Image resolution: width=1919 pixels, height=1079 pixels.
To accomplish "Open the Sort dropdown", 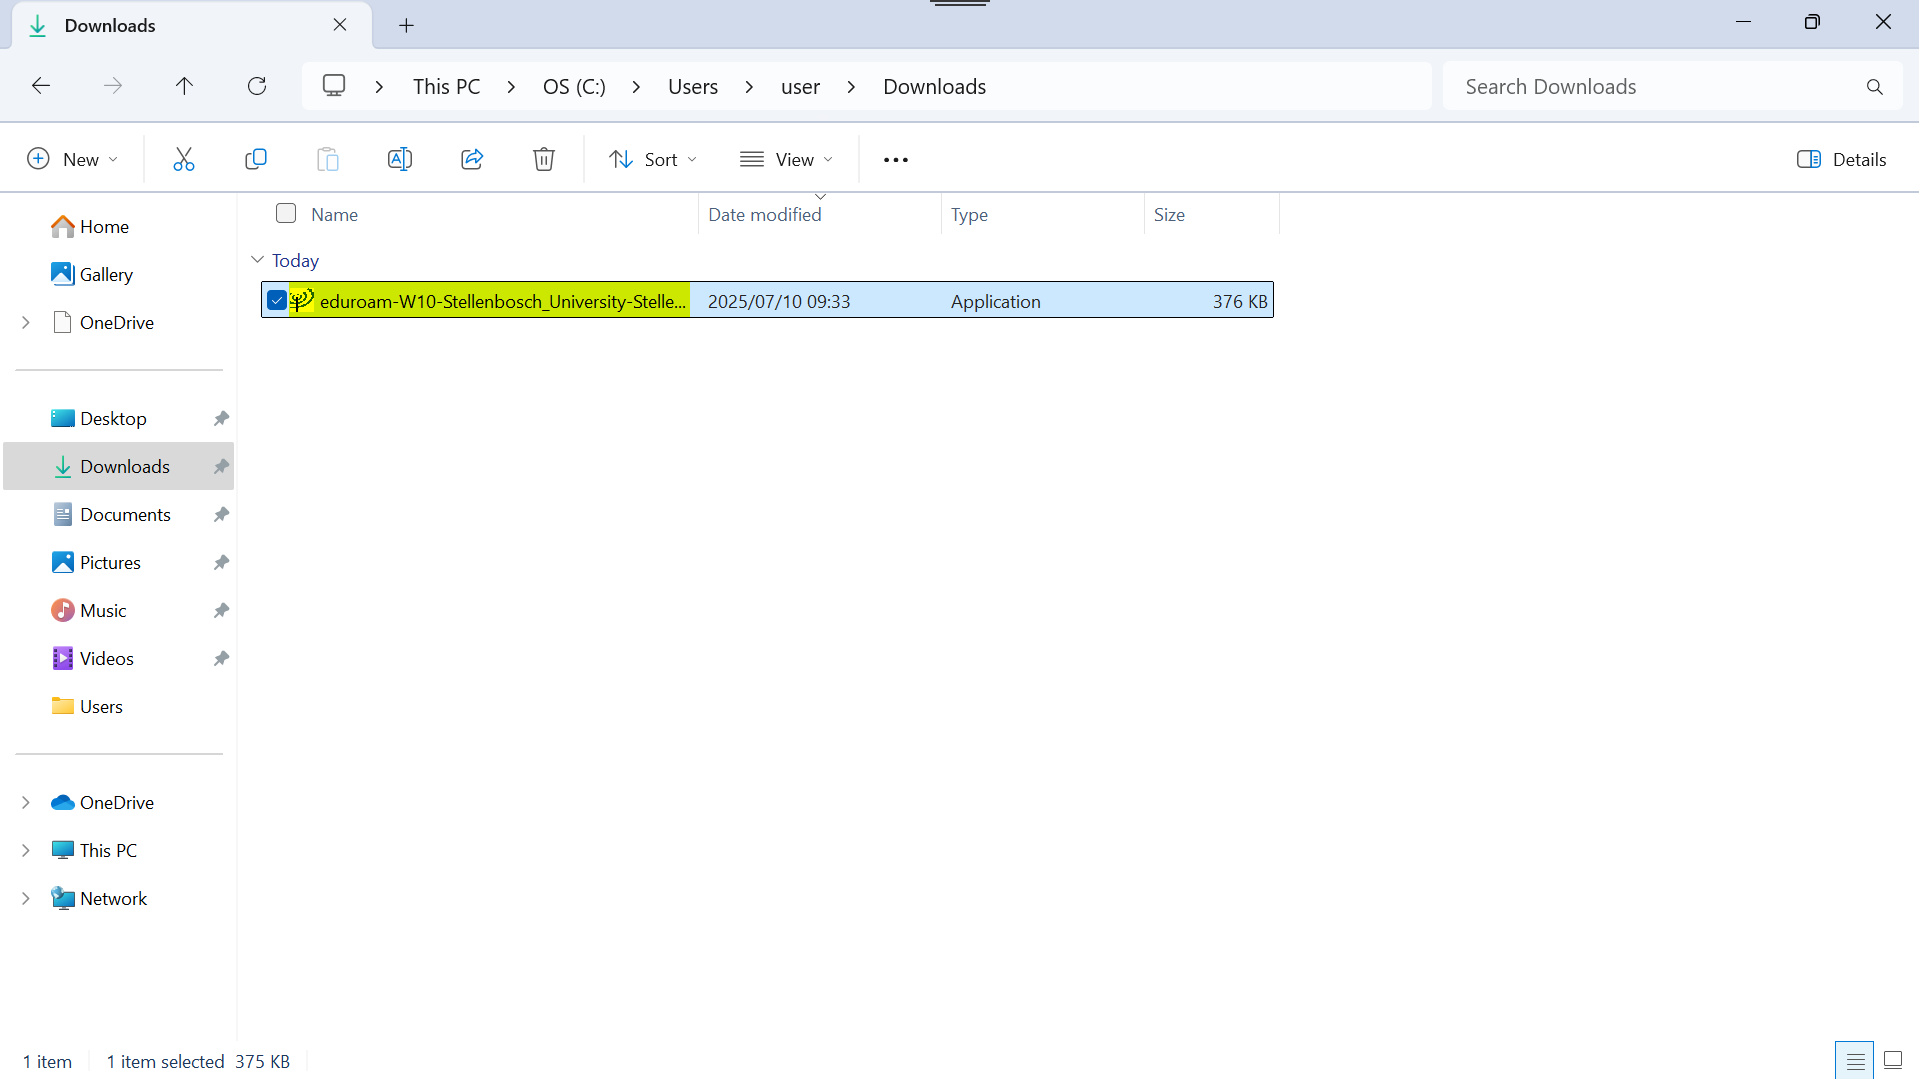I will pos(653,159).
